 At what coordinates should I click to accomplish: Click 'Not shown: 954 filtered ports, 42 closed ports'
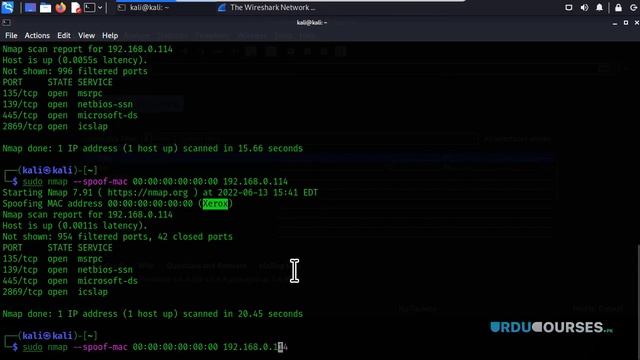point(118,237)
